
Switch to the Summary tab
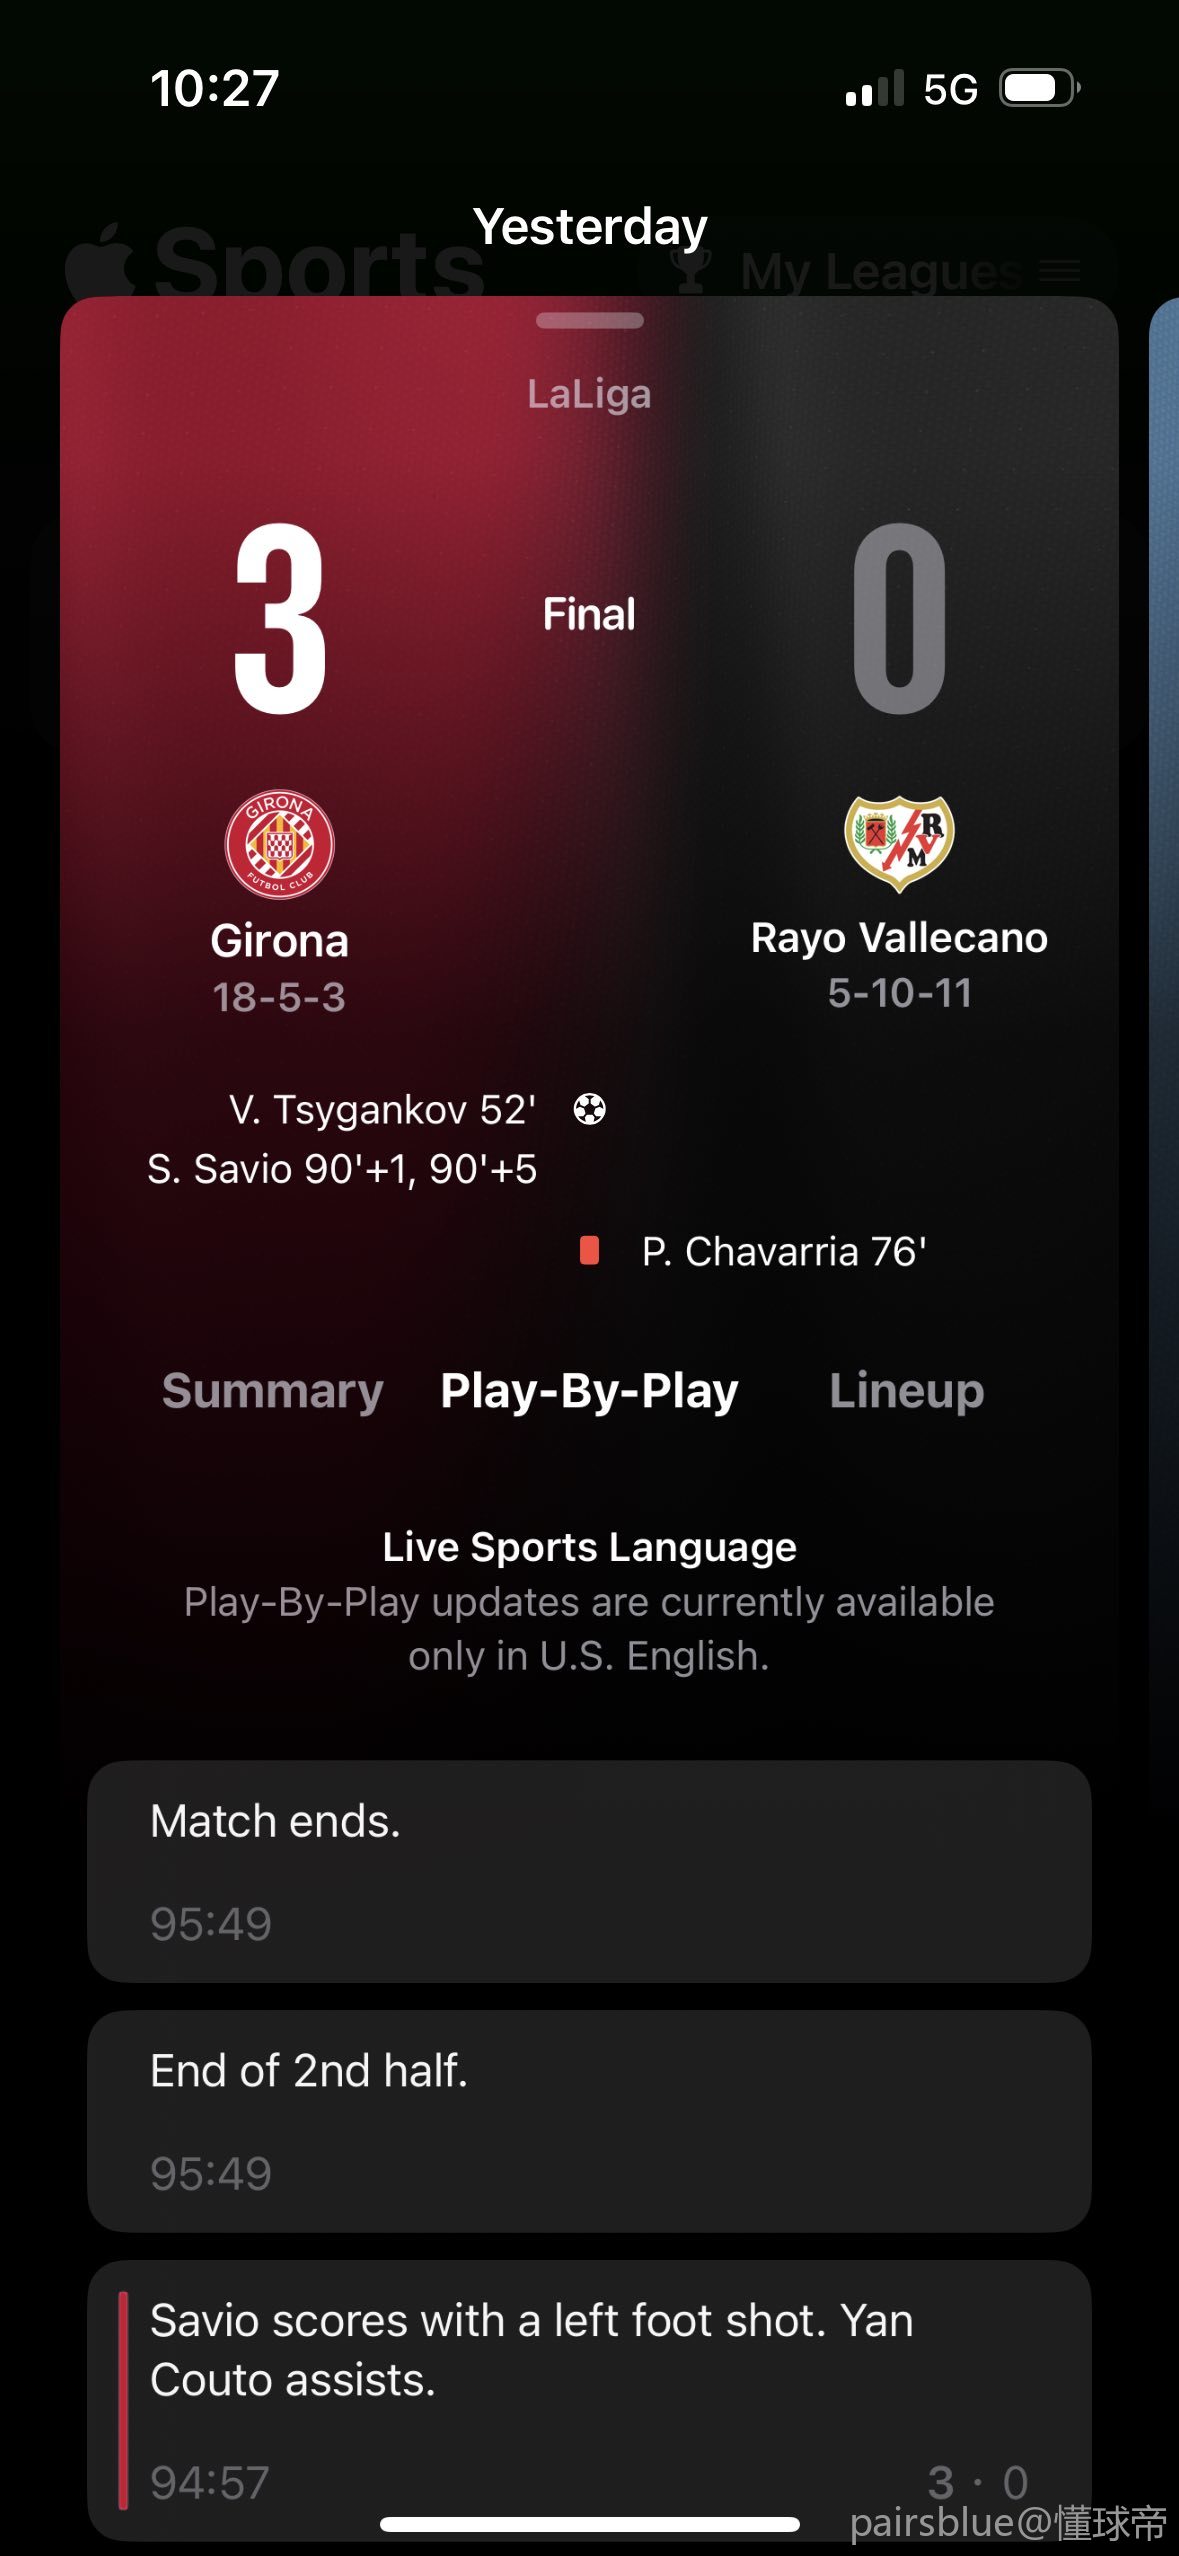272,1391
